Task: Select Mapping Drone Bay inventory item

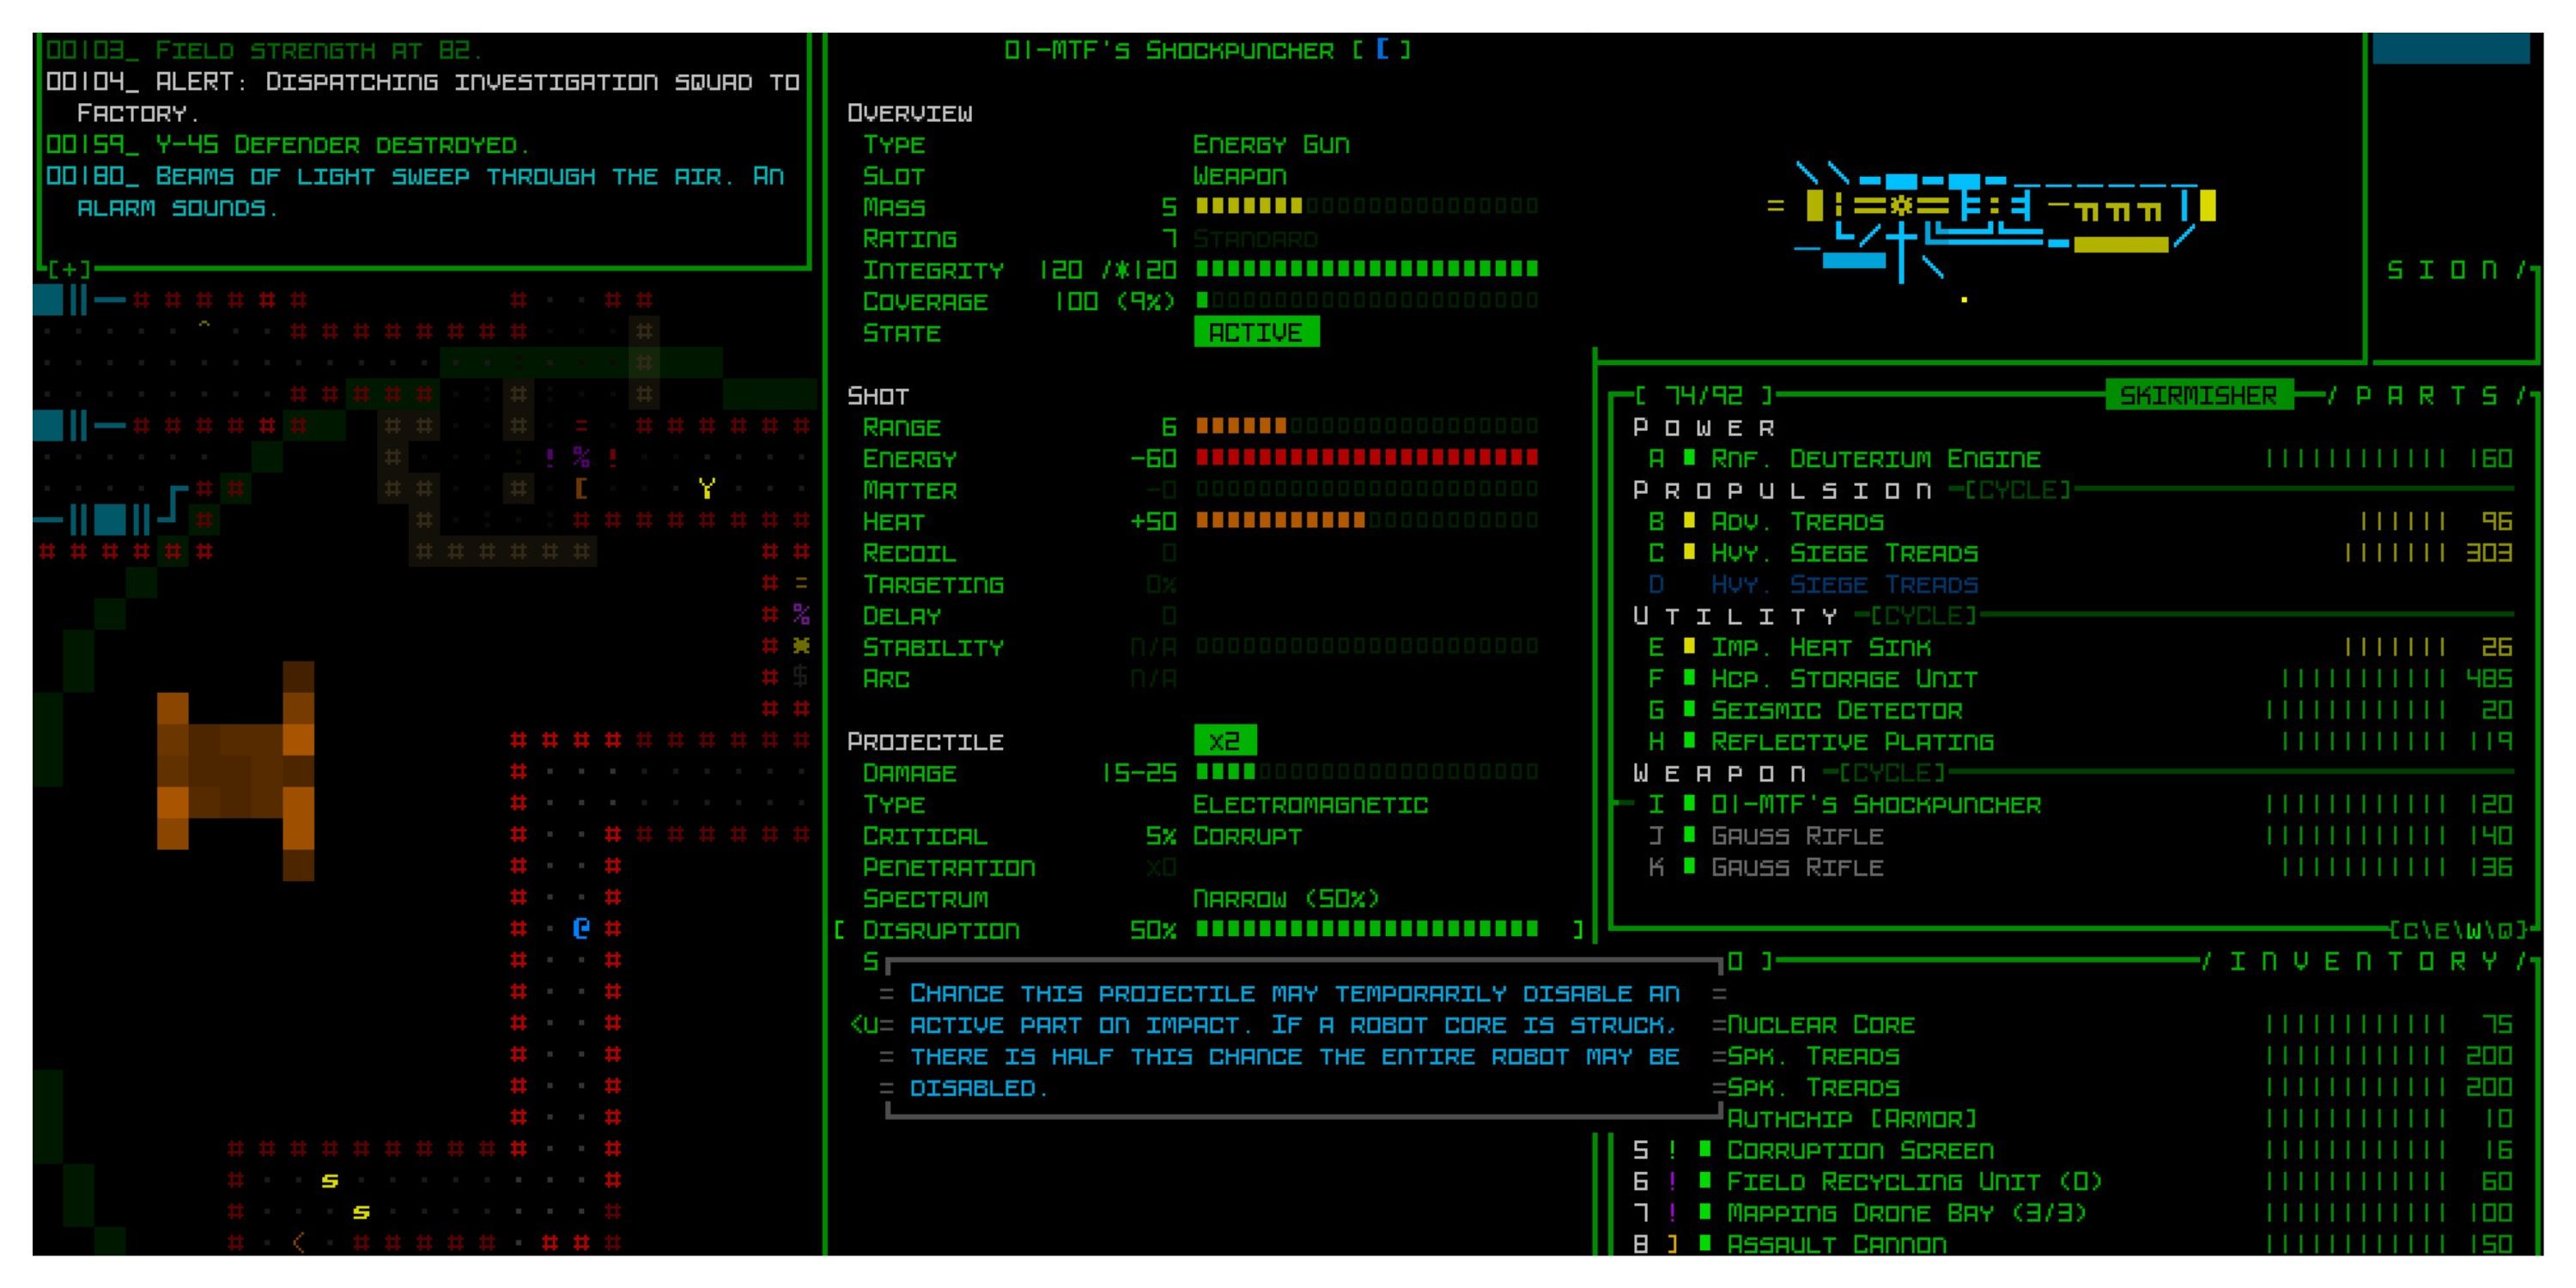Action: [x=1907, y=1213]
